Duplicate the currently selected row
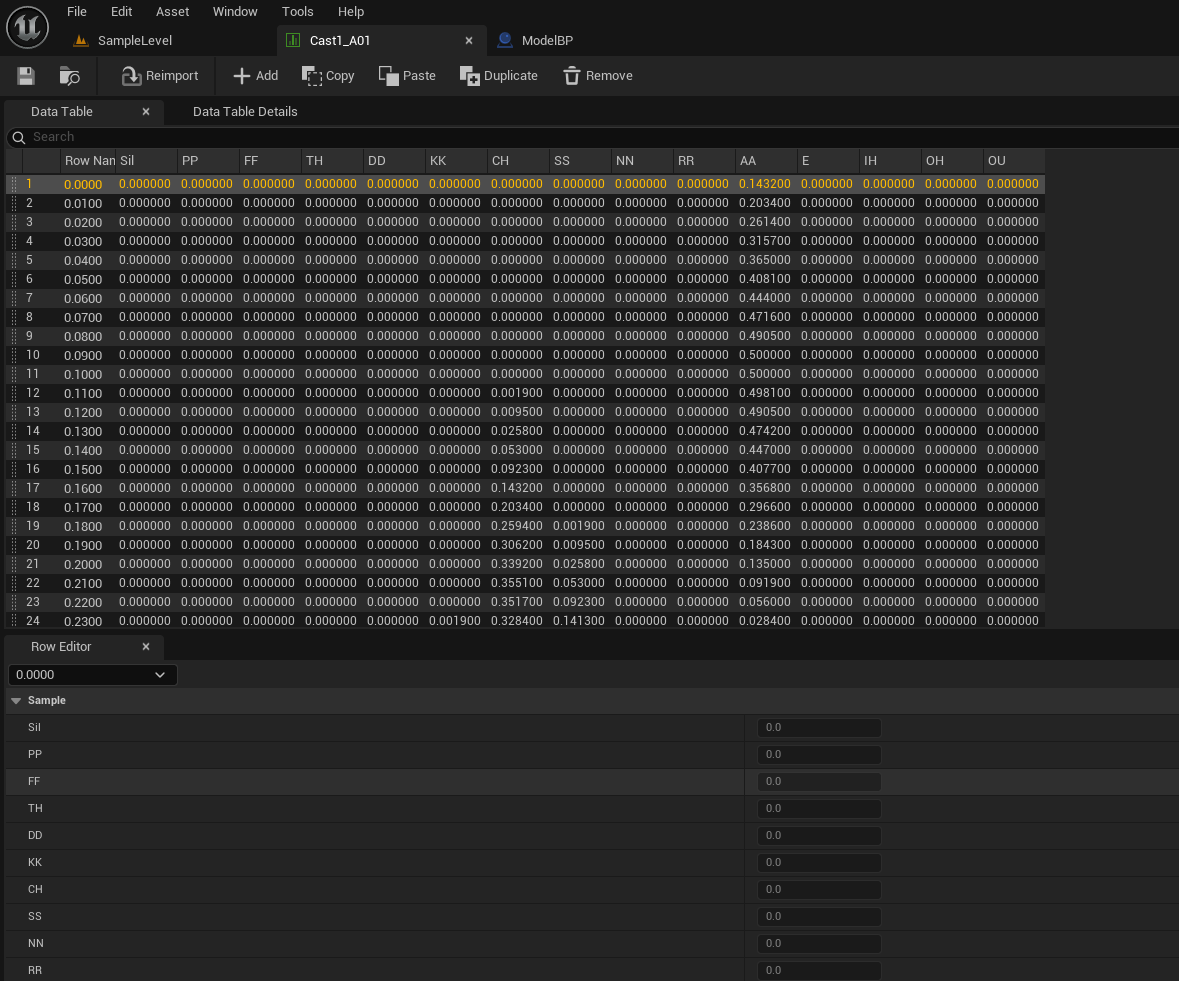This screenshot has height=981, width=1179. point(499,75)
